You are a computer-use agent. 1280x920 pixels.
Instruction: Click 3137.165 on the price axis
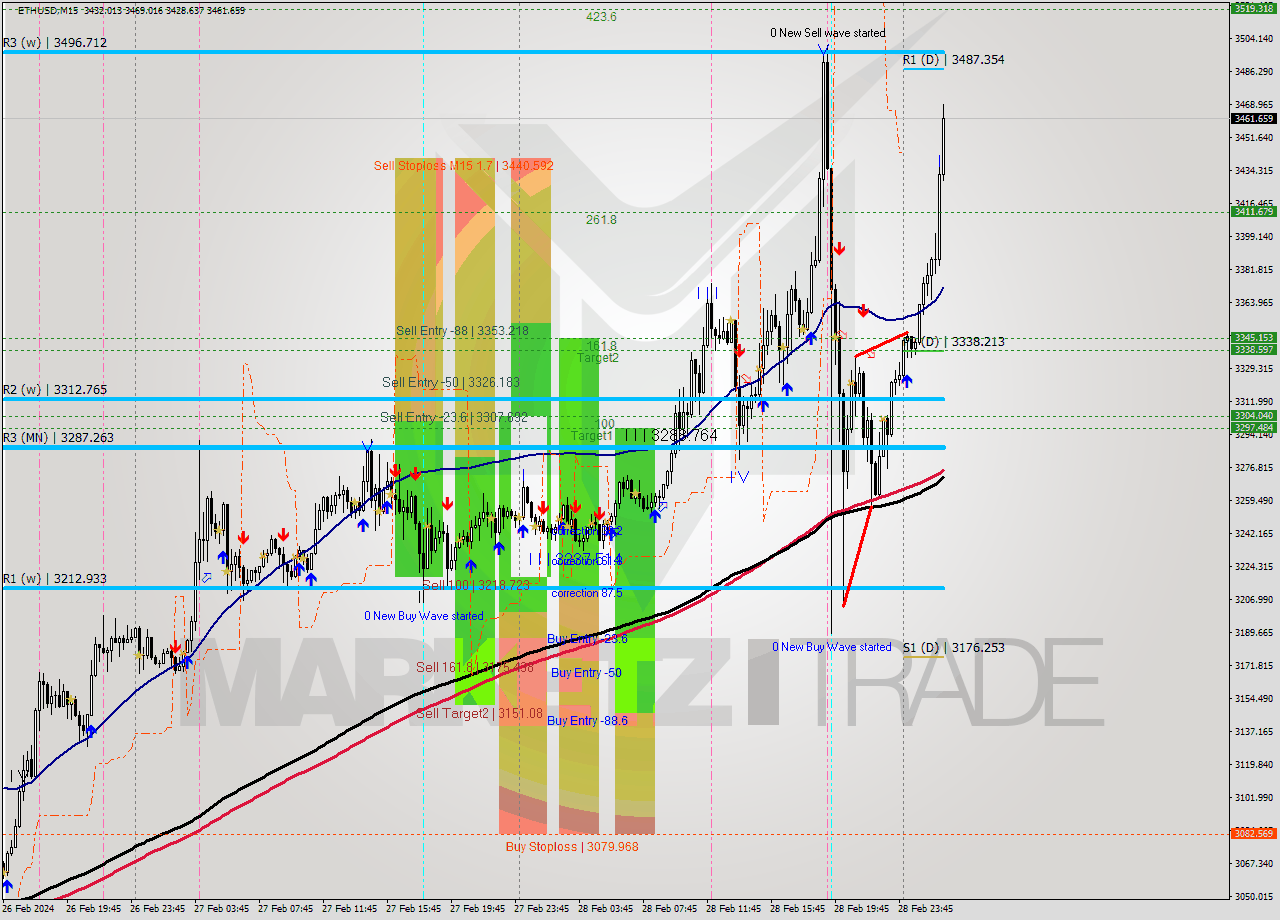1253,731
